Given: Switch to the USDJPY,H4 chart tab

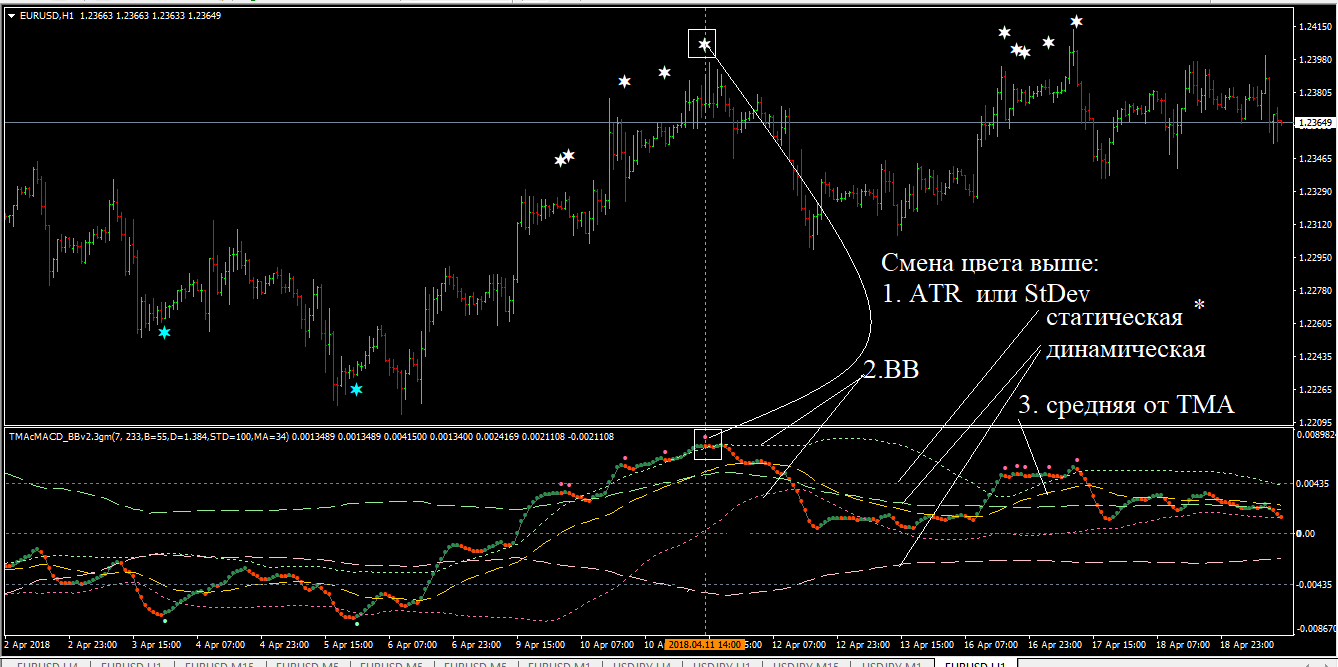Looking at the screenshot, I should [641, 664].
